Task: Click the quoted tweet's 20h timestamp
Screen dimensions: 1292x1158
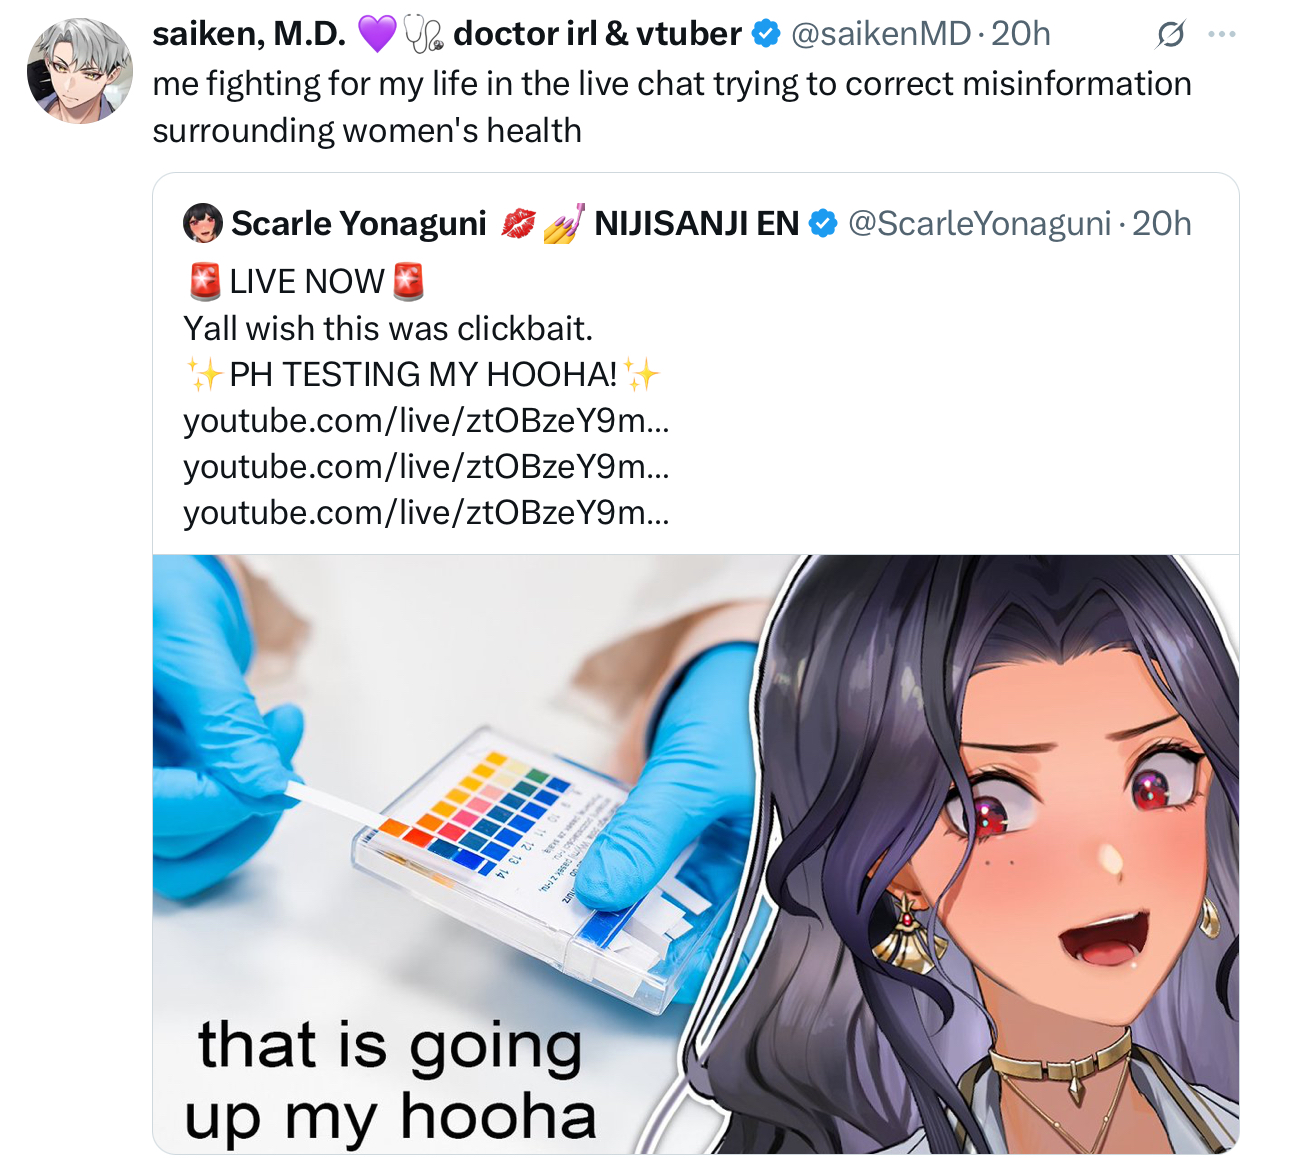Action: point(1162,223)
